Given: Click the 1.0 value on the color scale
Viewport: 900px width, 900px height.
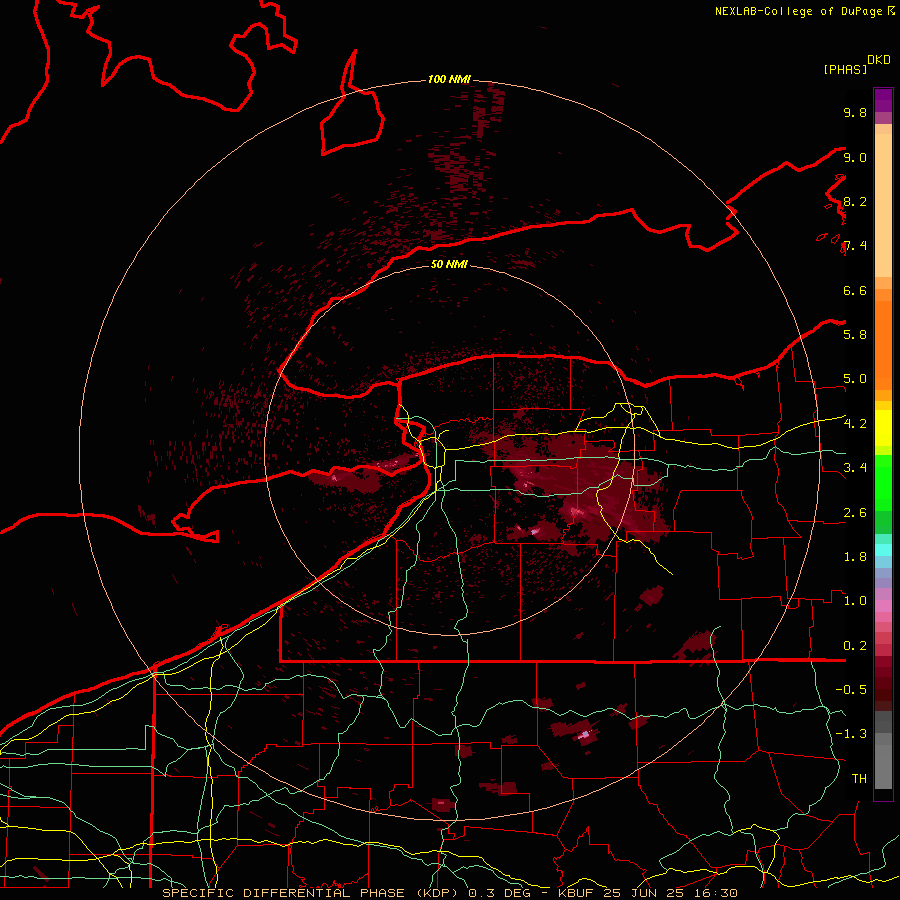Looking at the screenshot, I should pos(855,601).
